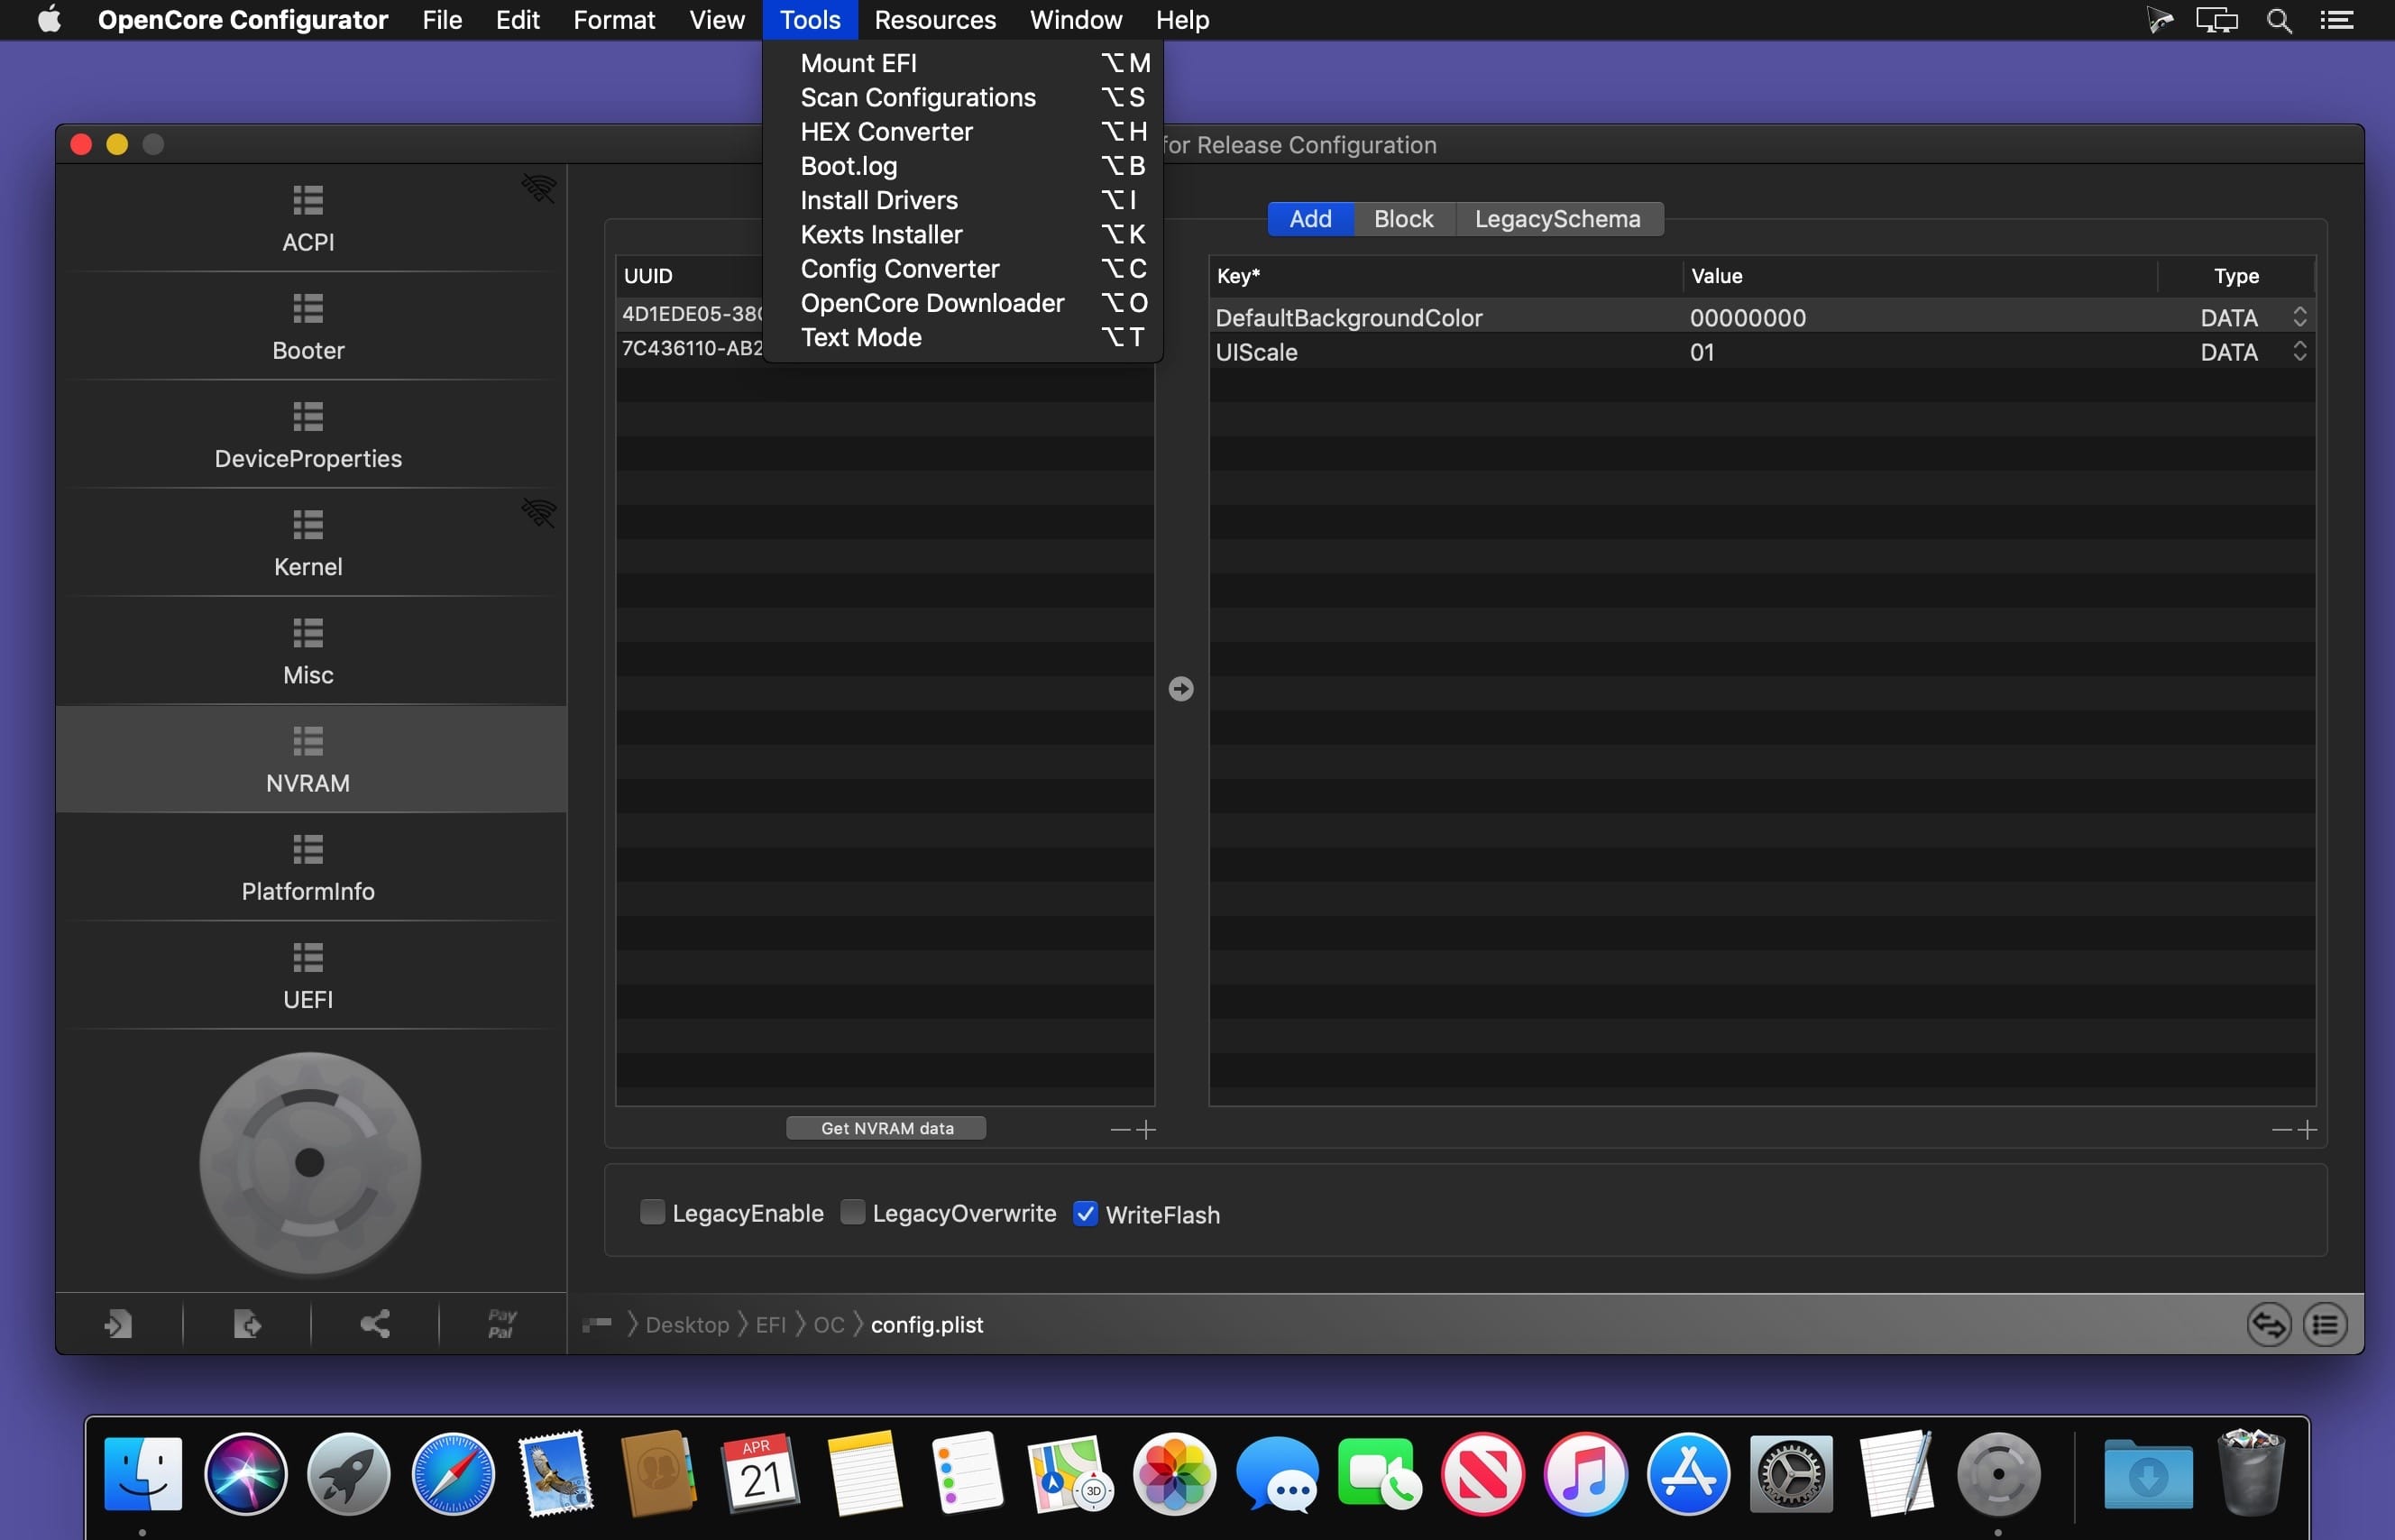Click the PayPal donate icon
The width and height of the screenshot is (2395, 1540).
(501, 1324)
